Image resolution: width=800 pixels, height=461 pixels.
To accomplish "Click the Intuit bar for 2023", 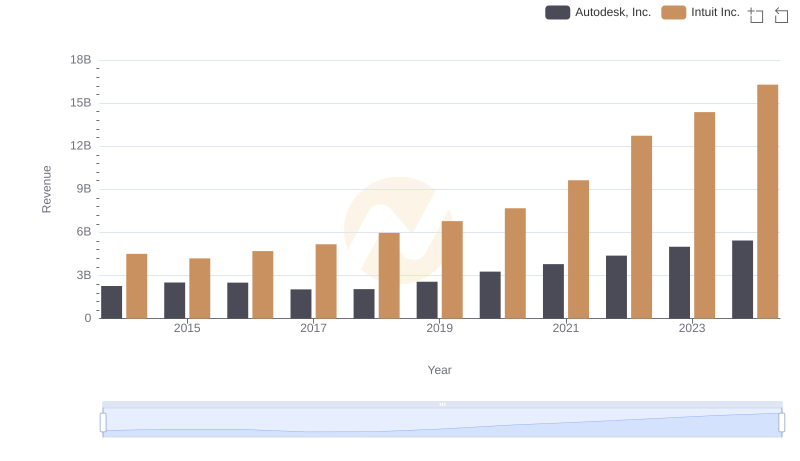I will tap(704, 215).
